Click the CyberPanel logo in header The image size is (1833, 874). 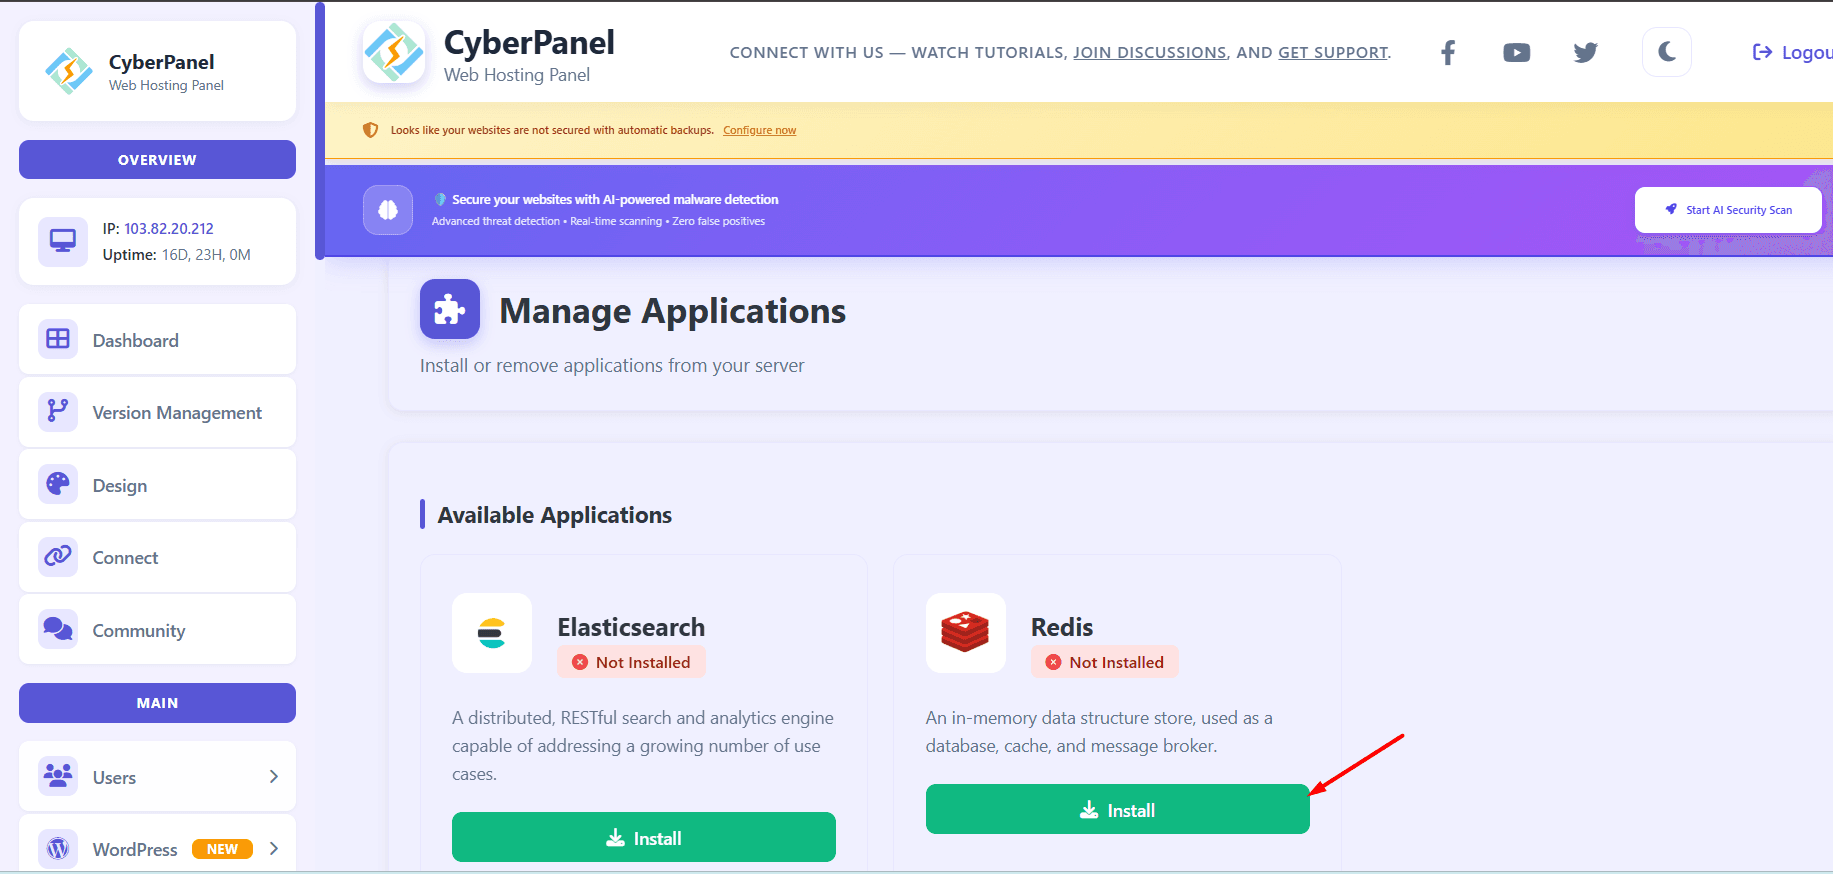394,53
